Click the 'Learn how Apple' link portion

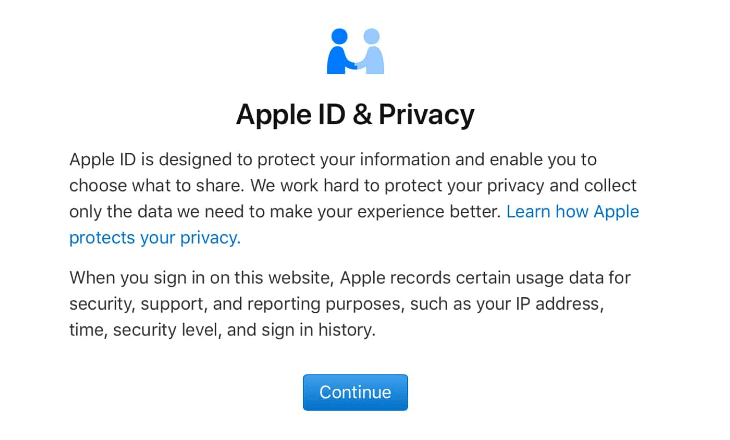pyautogui.click(x=572, y=212)
